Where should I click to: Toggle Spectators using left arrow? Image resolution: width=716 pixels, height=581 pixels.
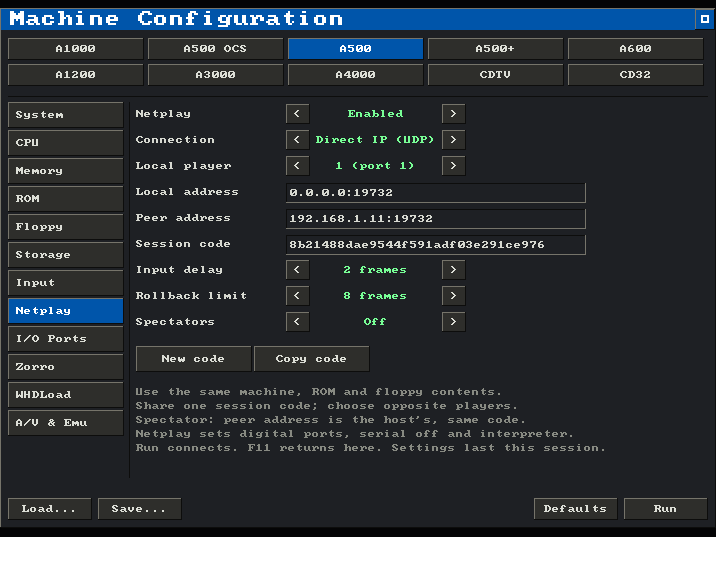pyautogui.click(x=297, y=322)
